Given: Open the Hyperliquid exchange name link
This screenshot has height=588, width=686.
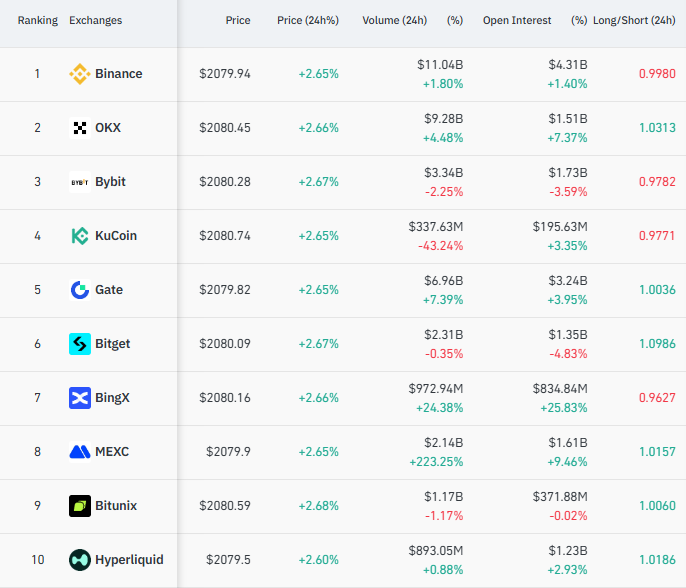Looking at the screenshot, I should coord(129,560).
